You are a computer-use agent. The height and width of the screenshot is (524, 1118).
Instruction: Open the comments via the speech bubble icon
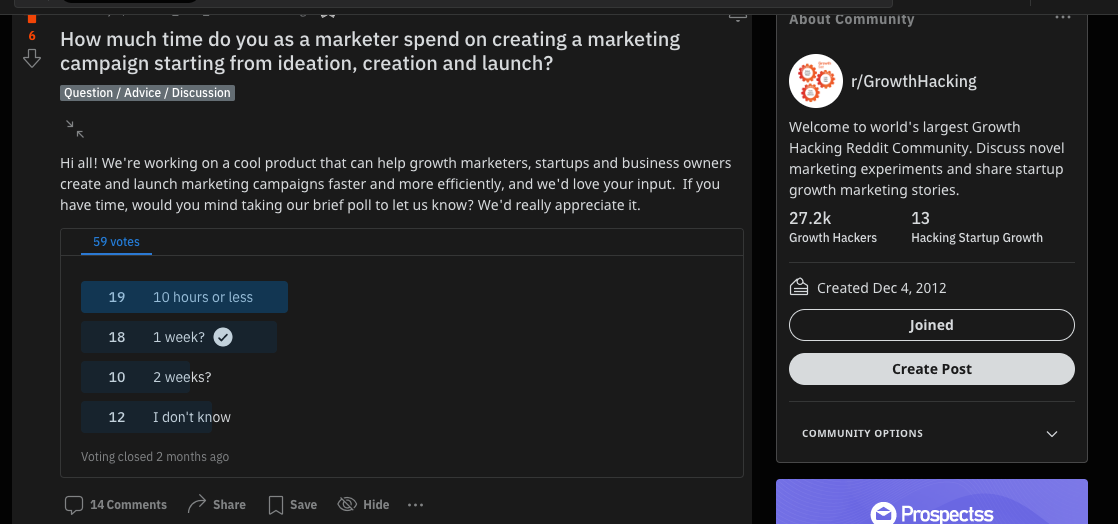pos(74,505)
